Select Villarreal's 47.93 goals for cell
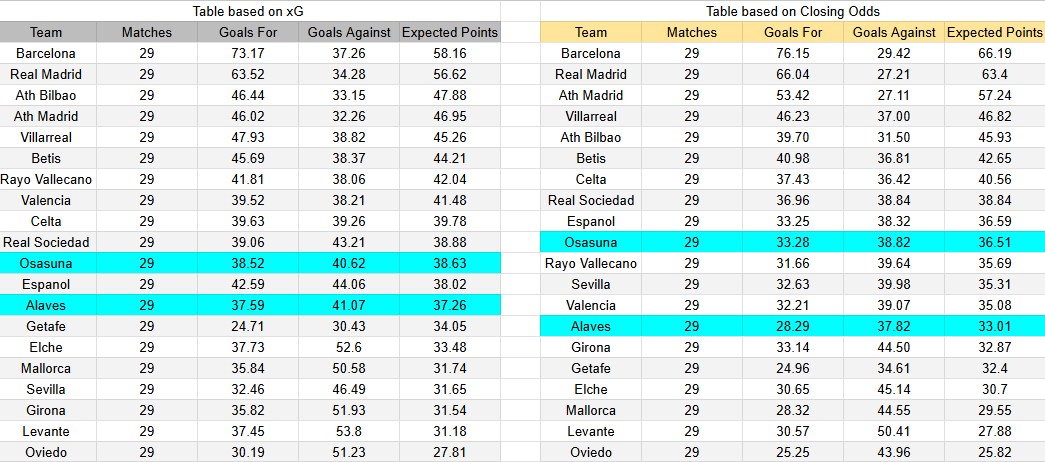The width and height of the screenshot is (1045, 462). (x=248, y=137)
